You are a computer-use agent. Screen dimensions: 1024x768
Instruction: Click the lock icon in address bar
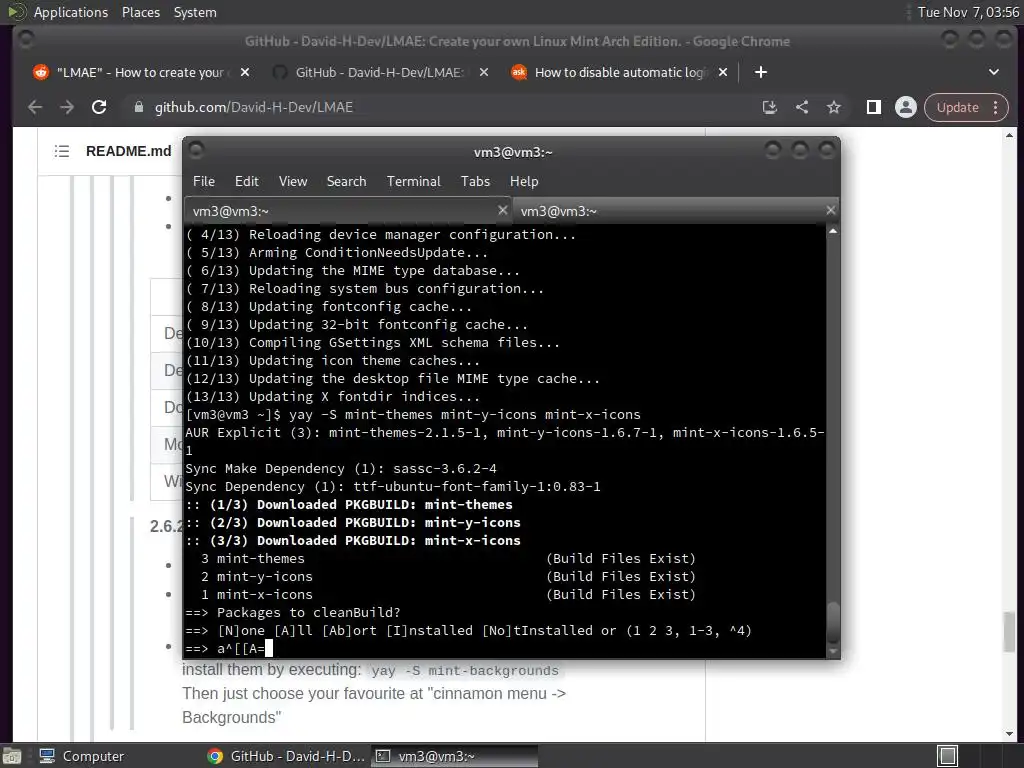[138, 107]
